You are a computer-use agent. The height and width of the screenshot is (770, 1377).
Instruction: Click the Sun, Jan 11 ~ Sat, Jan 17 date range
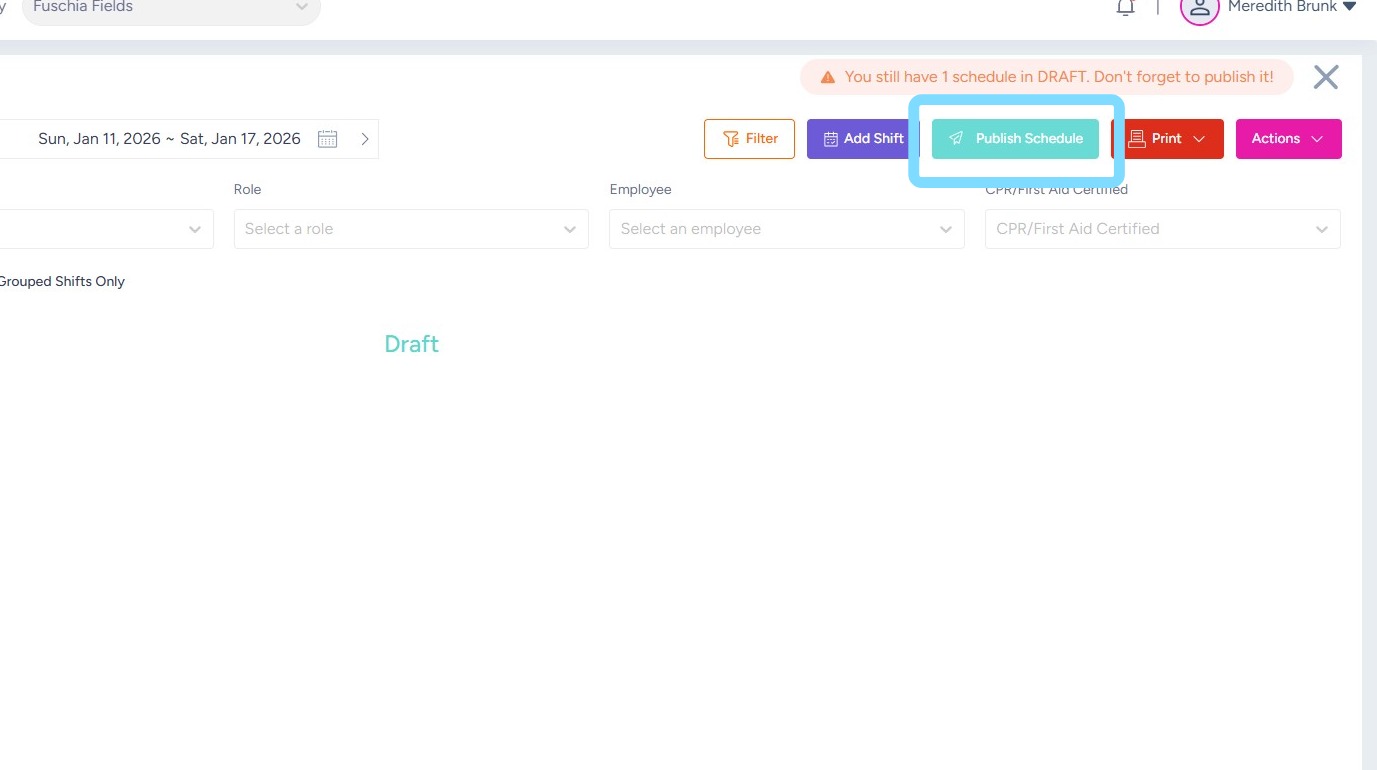click(x=169, y=139)
